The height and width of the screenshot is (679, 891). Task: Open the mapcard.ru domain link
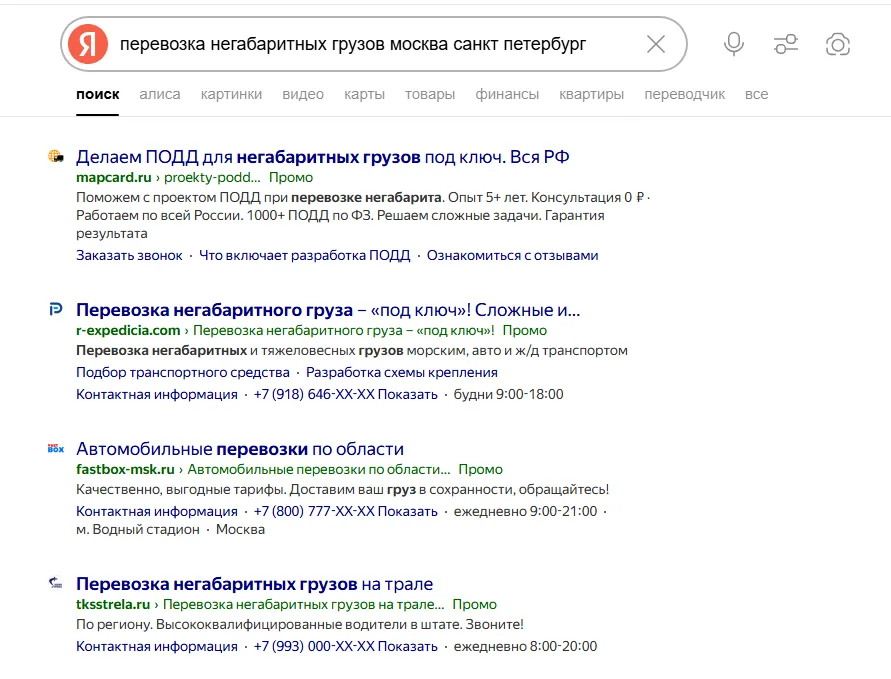tap(114, 177)
